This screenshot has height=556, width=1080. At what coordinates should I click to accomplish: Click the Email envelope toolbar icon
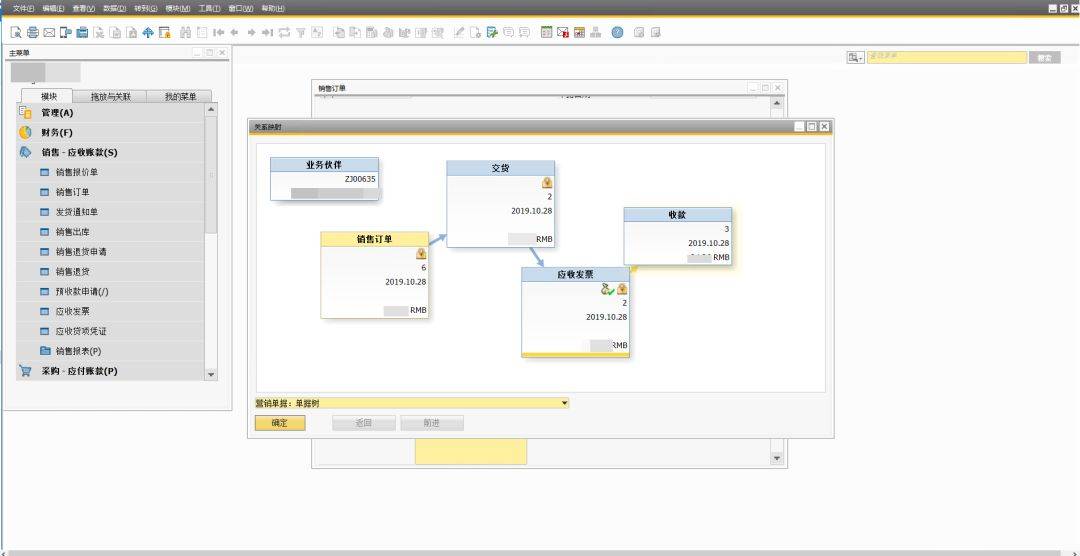pyautogui.click(x=49, y=32)
